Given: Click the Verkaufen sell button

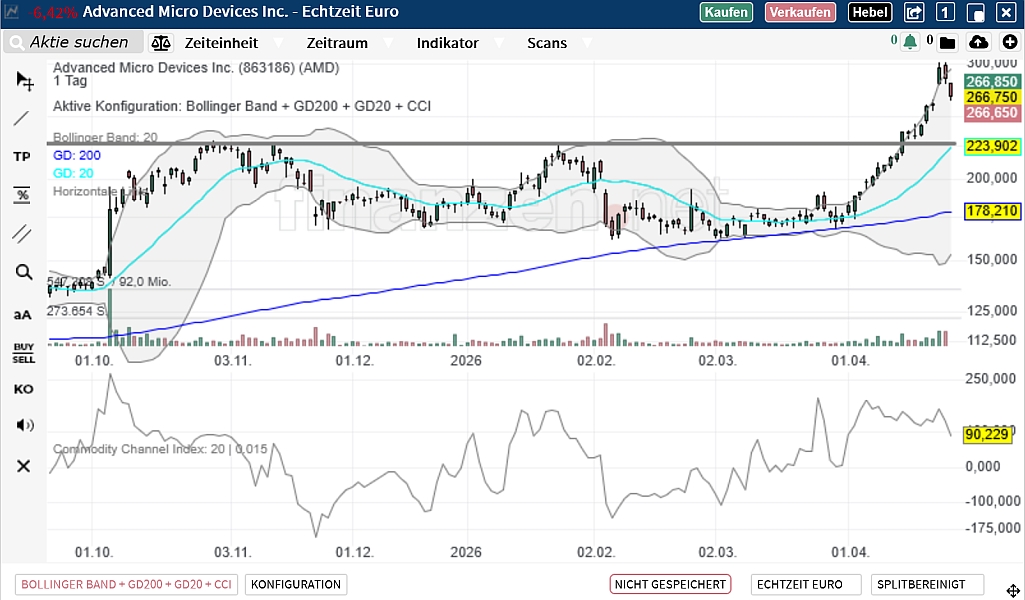Looking at the screenshot, I should pyautogui.click(x=800, y=12).
